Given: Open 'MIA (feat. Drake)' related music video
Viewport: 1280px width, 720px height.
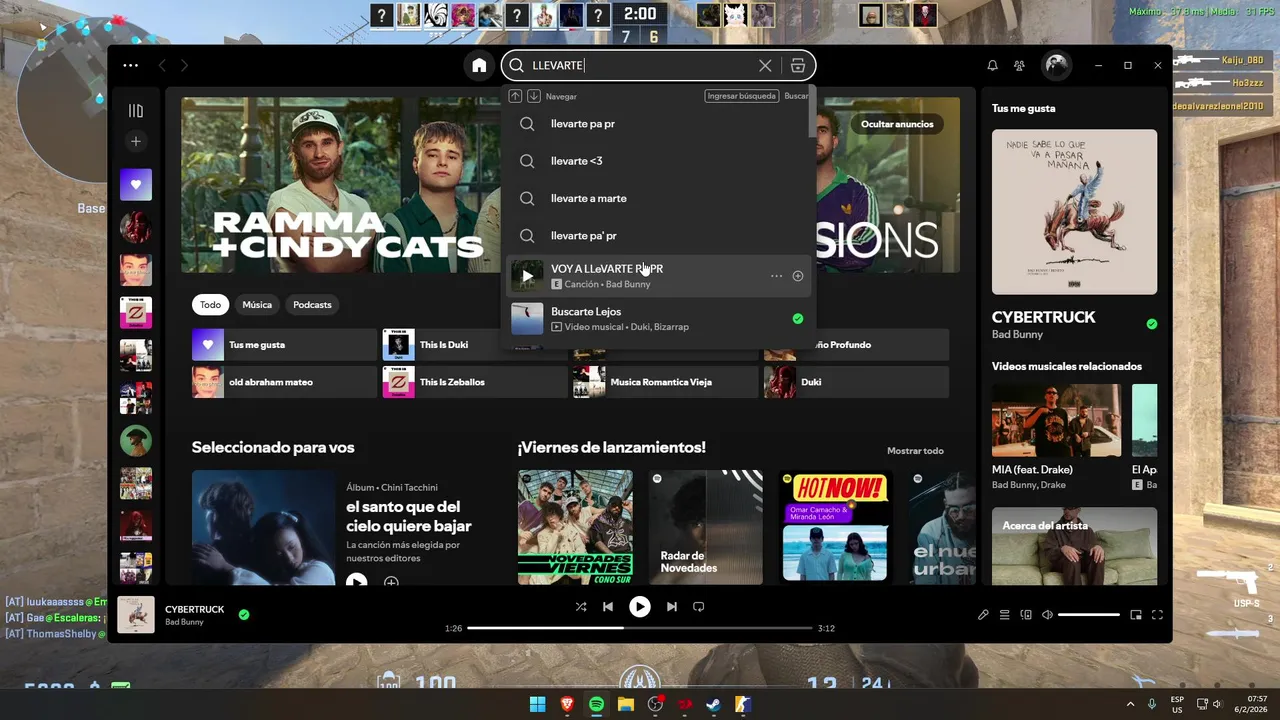Looking at the screenshot, I should point(1056,437).
